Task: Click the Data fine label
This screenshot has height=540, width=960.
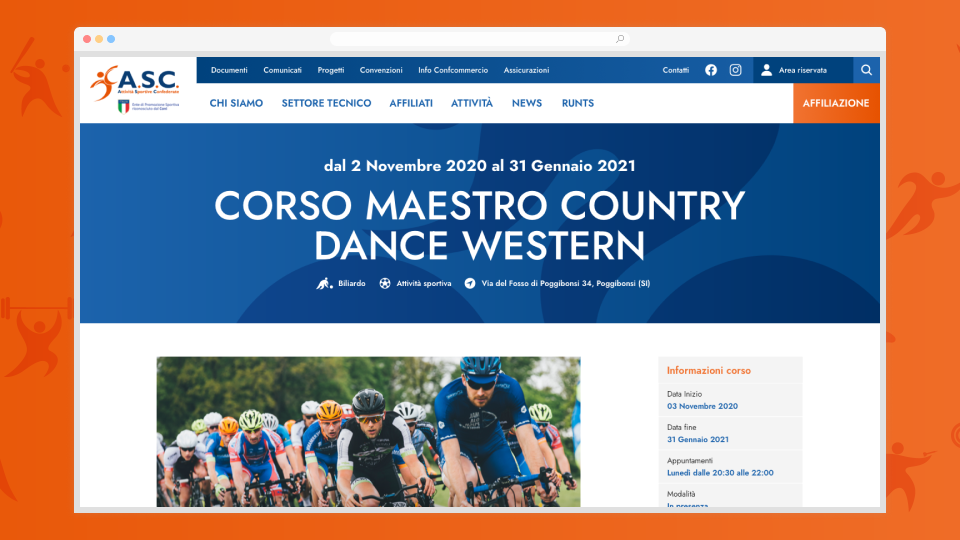Action: [x=681, y=427]
